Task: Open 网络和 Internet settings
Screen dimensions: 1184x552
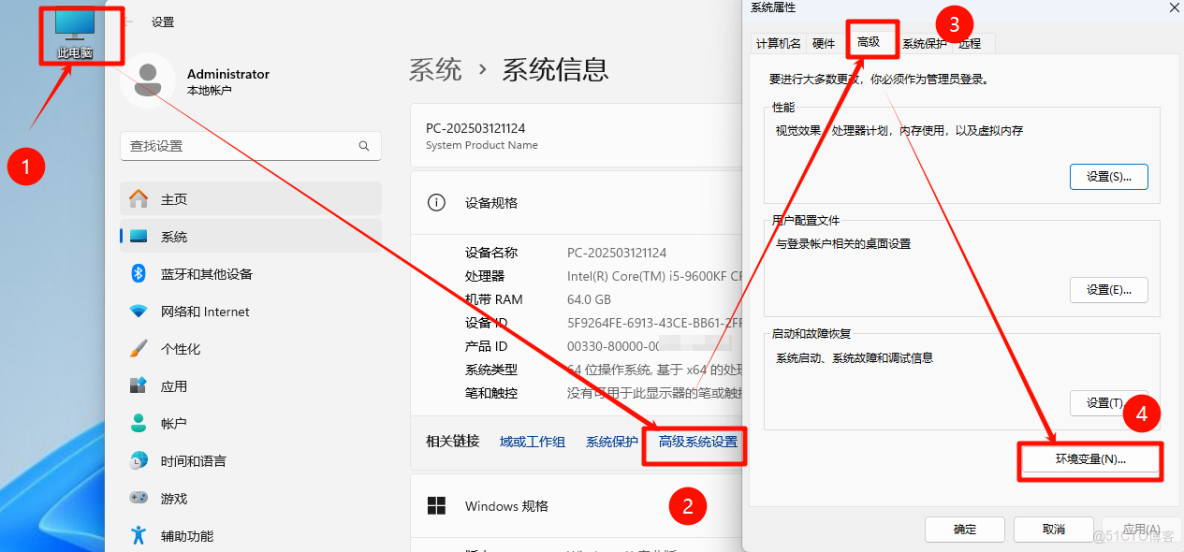Action: [x=251, y=311]
